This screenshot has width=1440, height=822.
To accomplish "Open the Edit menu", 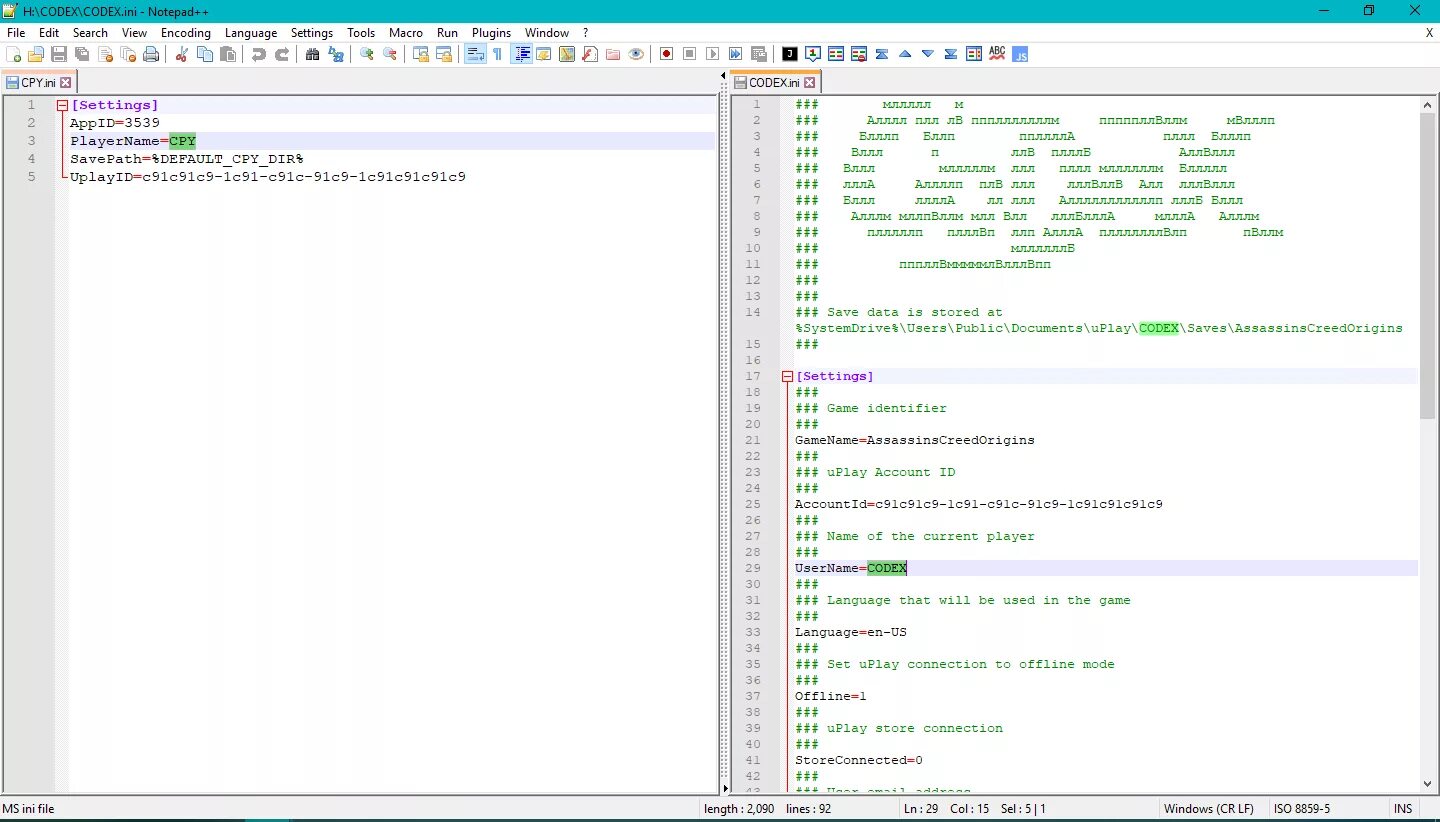I will coord(49,33).
